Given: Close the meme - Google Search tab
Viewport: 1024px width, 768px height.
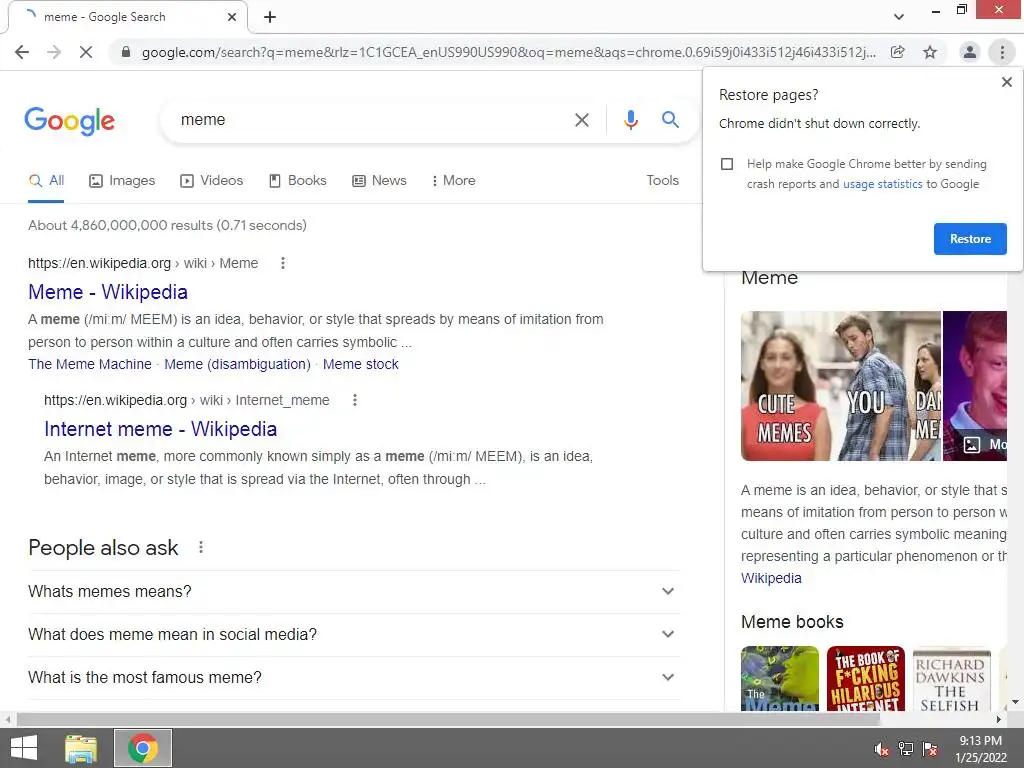Looking at the screenshot, I should click(232, 17).
